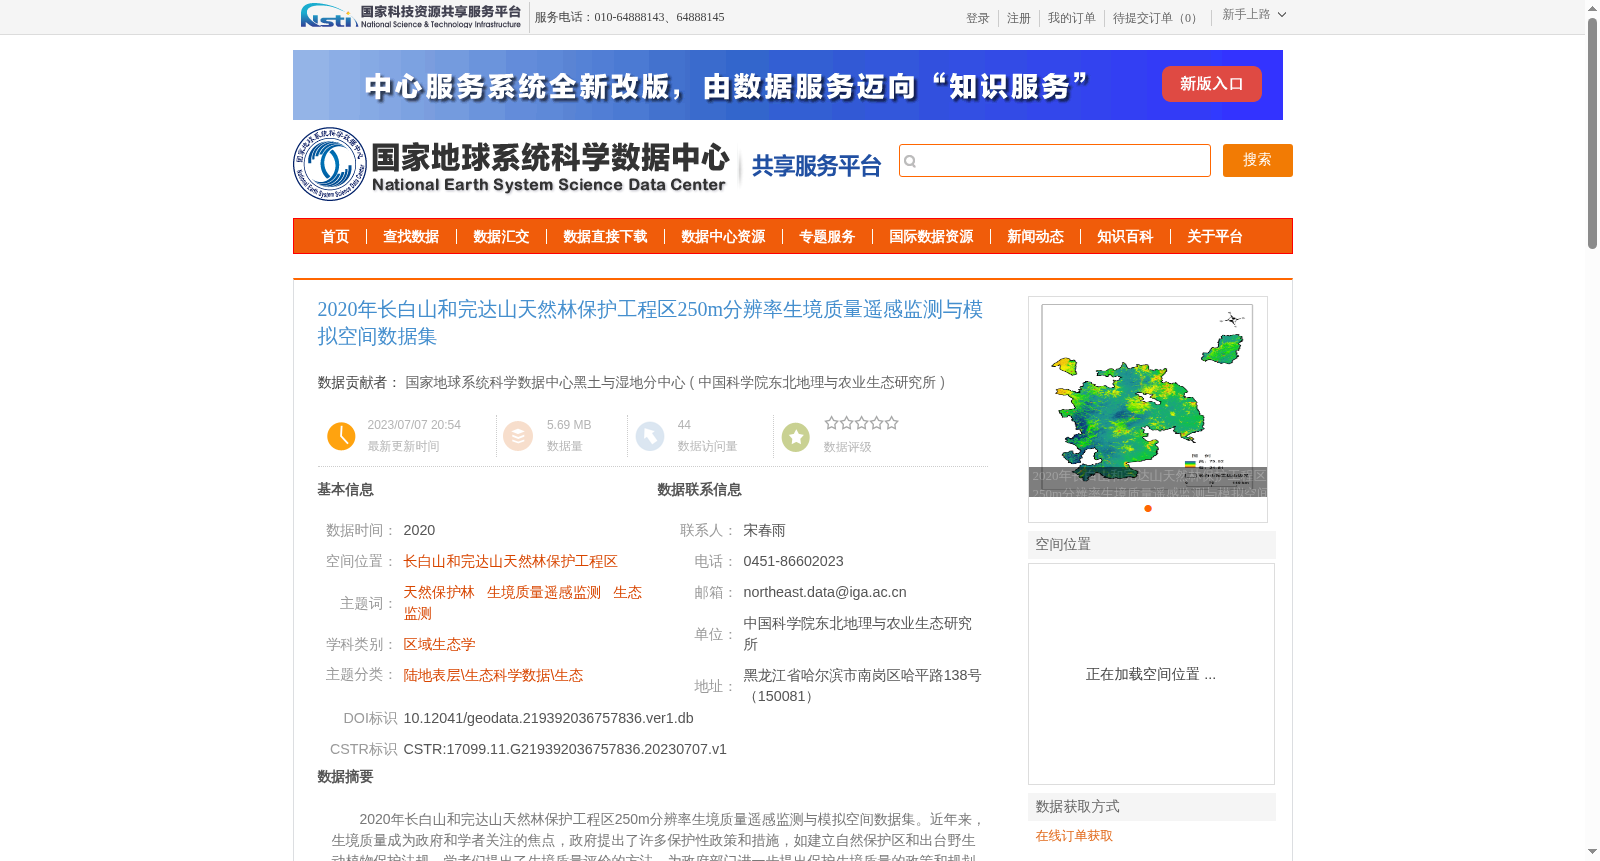
Task: Click data size 5.69 MB text
Action: tap(569, 425)
